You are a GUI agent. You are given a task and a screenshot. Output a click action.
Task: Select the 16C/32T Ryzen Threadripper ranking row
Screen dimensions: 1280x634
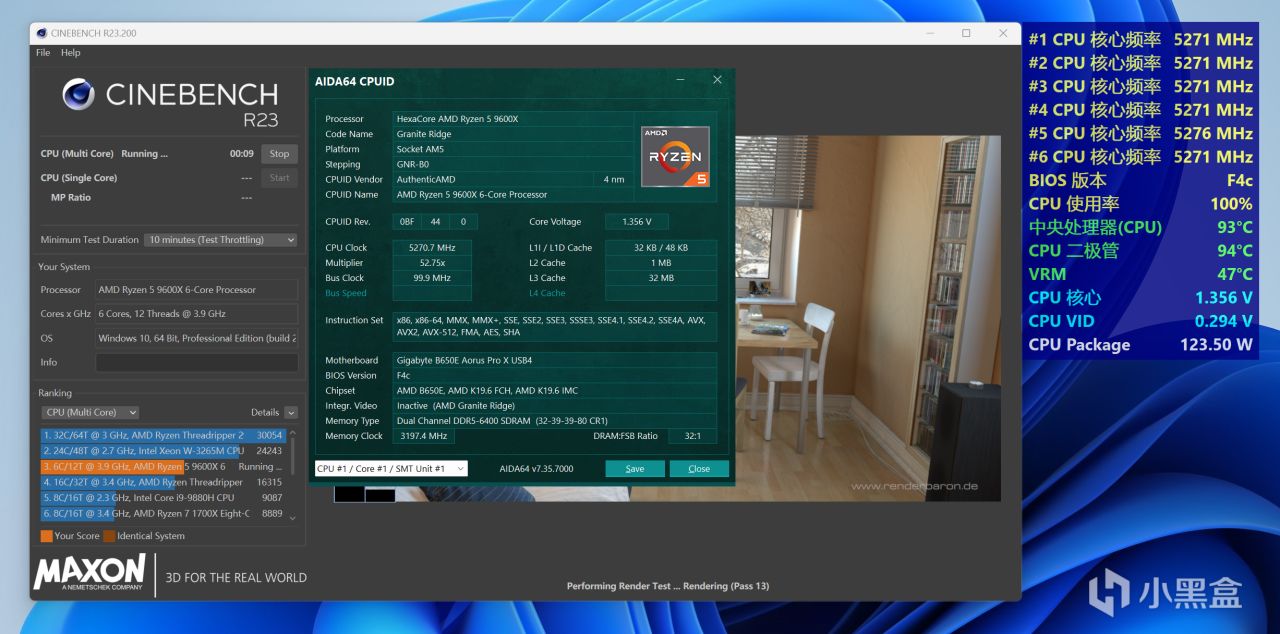[x=163, y=482]
